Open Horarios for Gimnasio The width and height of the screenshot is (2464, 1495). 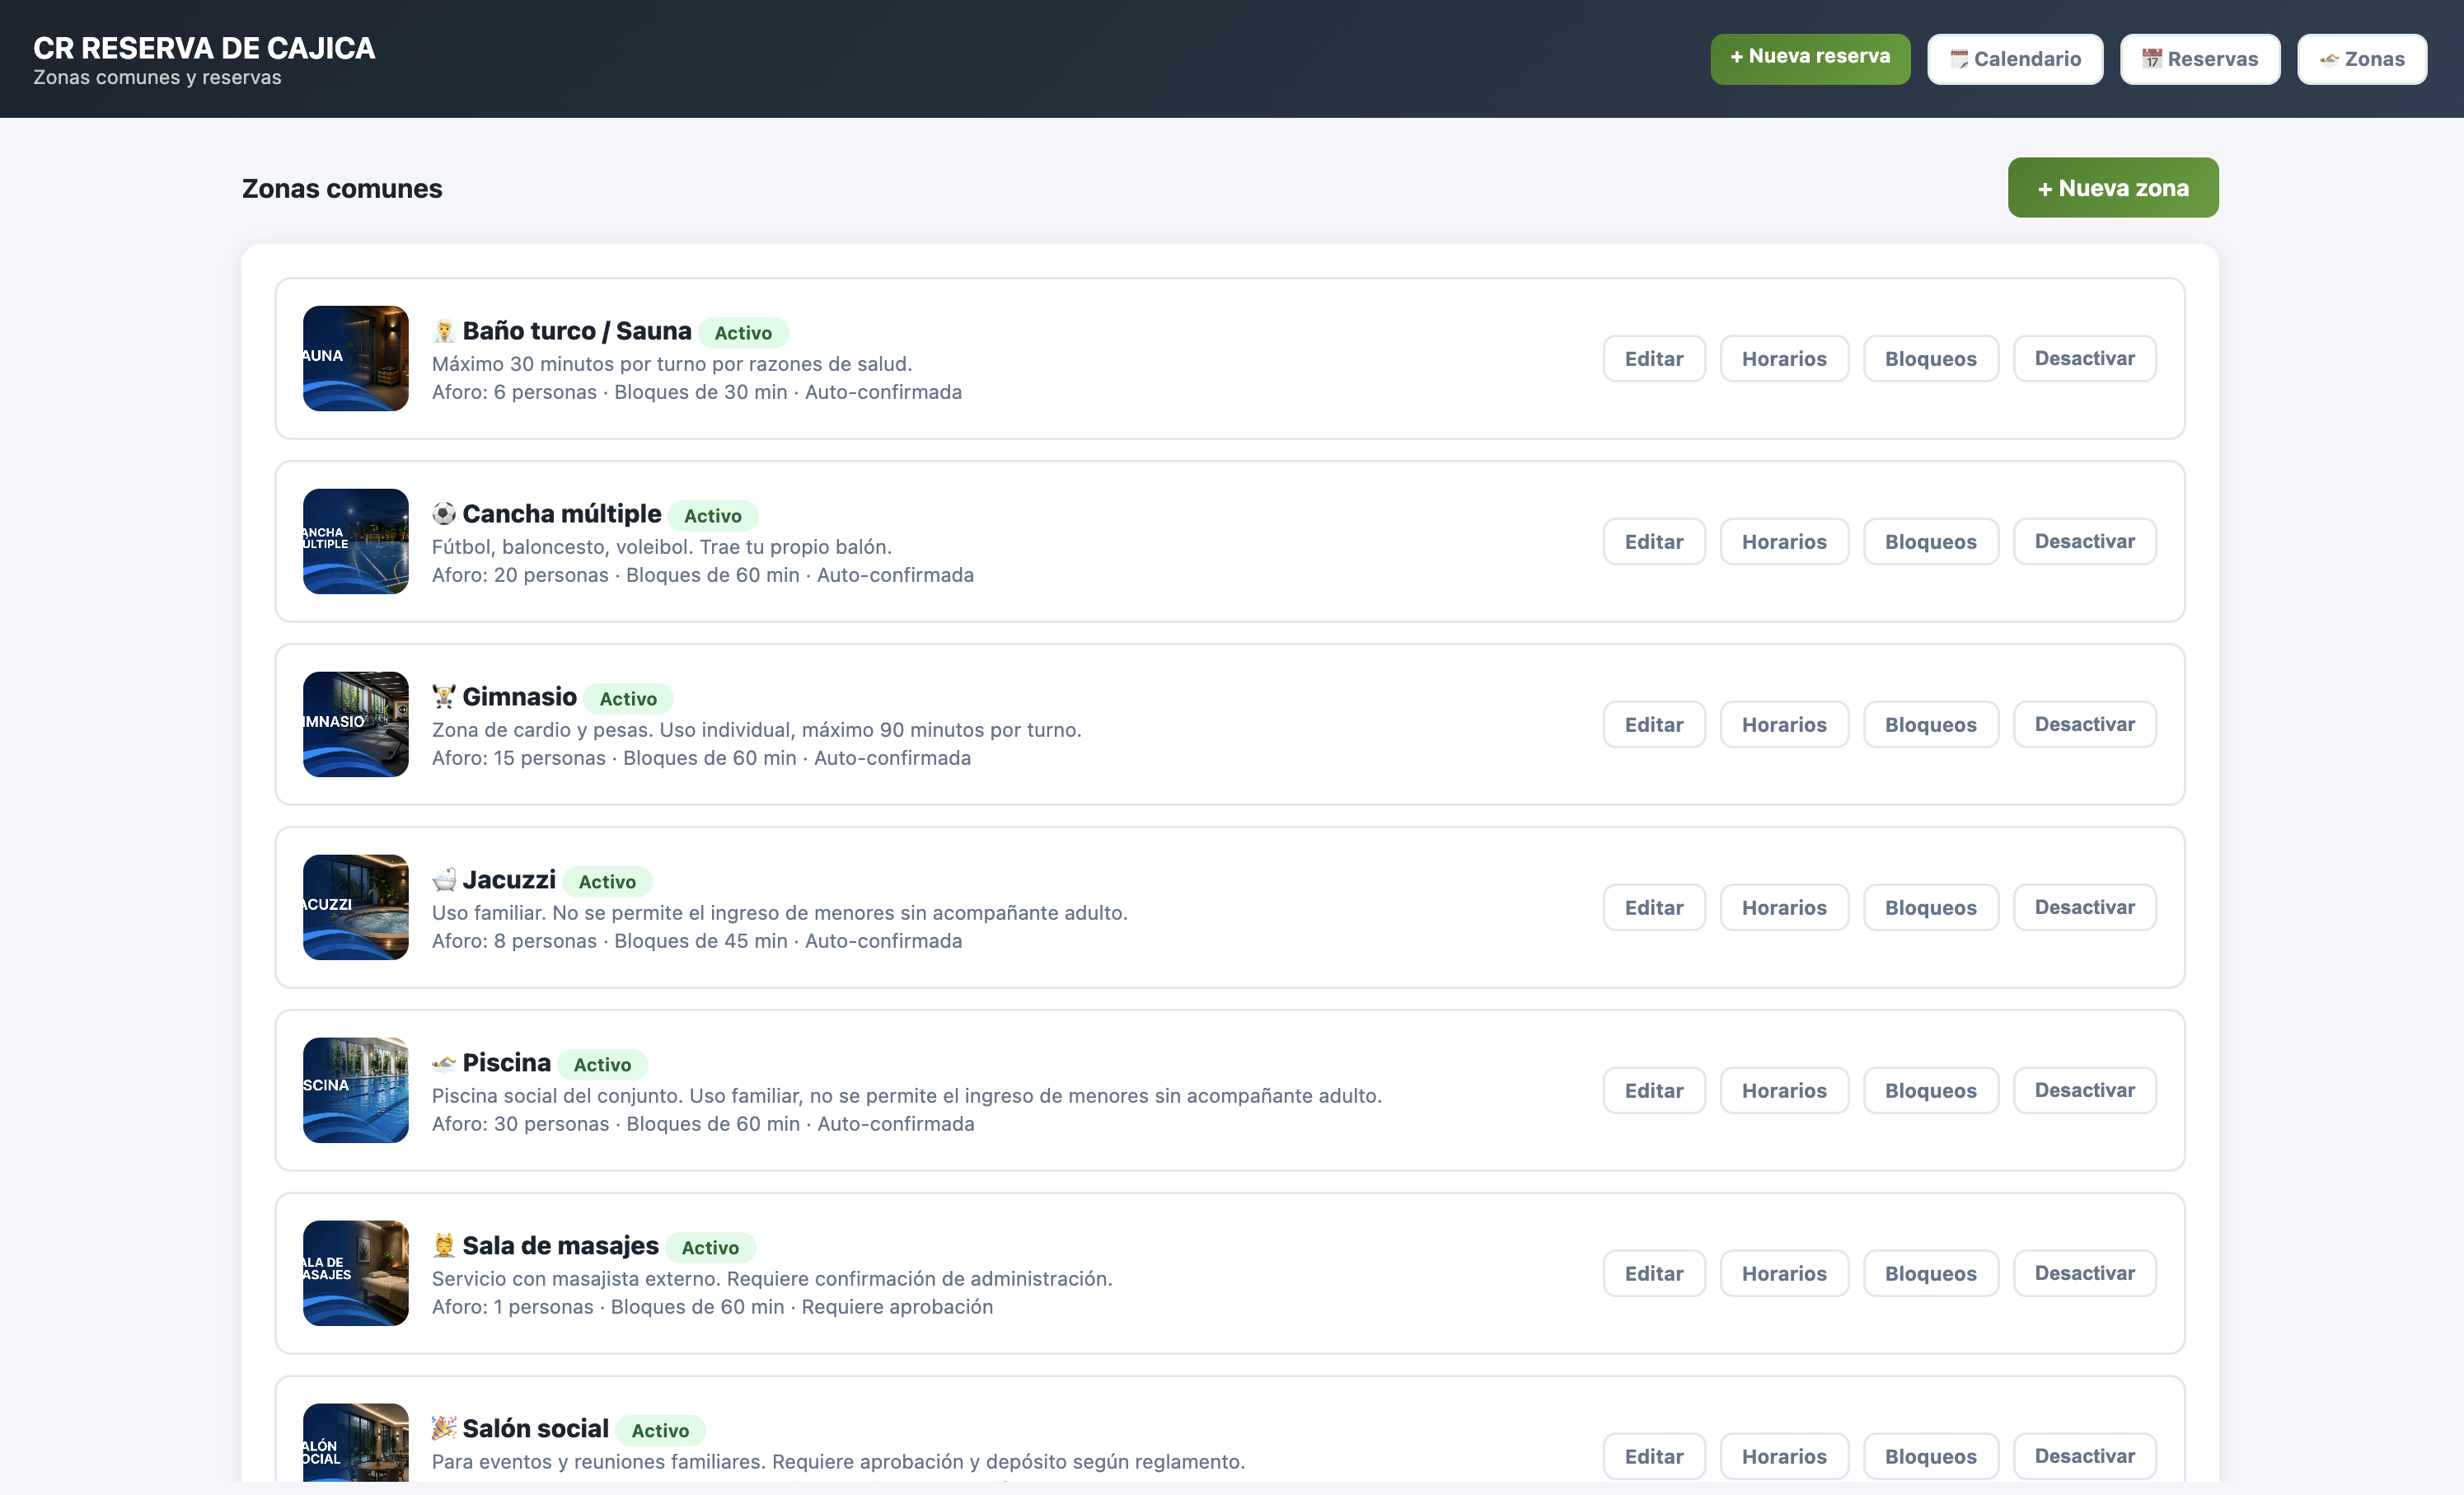(1784, 724)
